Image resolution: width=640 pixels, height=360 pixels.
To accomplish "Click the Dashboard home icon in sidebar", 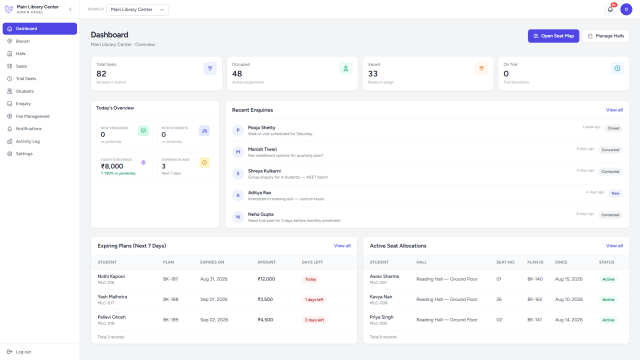I will 10,29.
